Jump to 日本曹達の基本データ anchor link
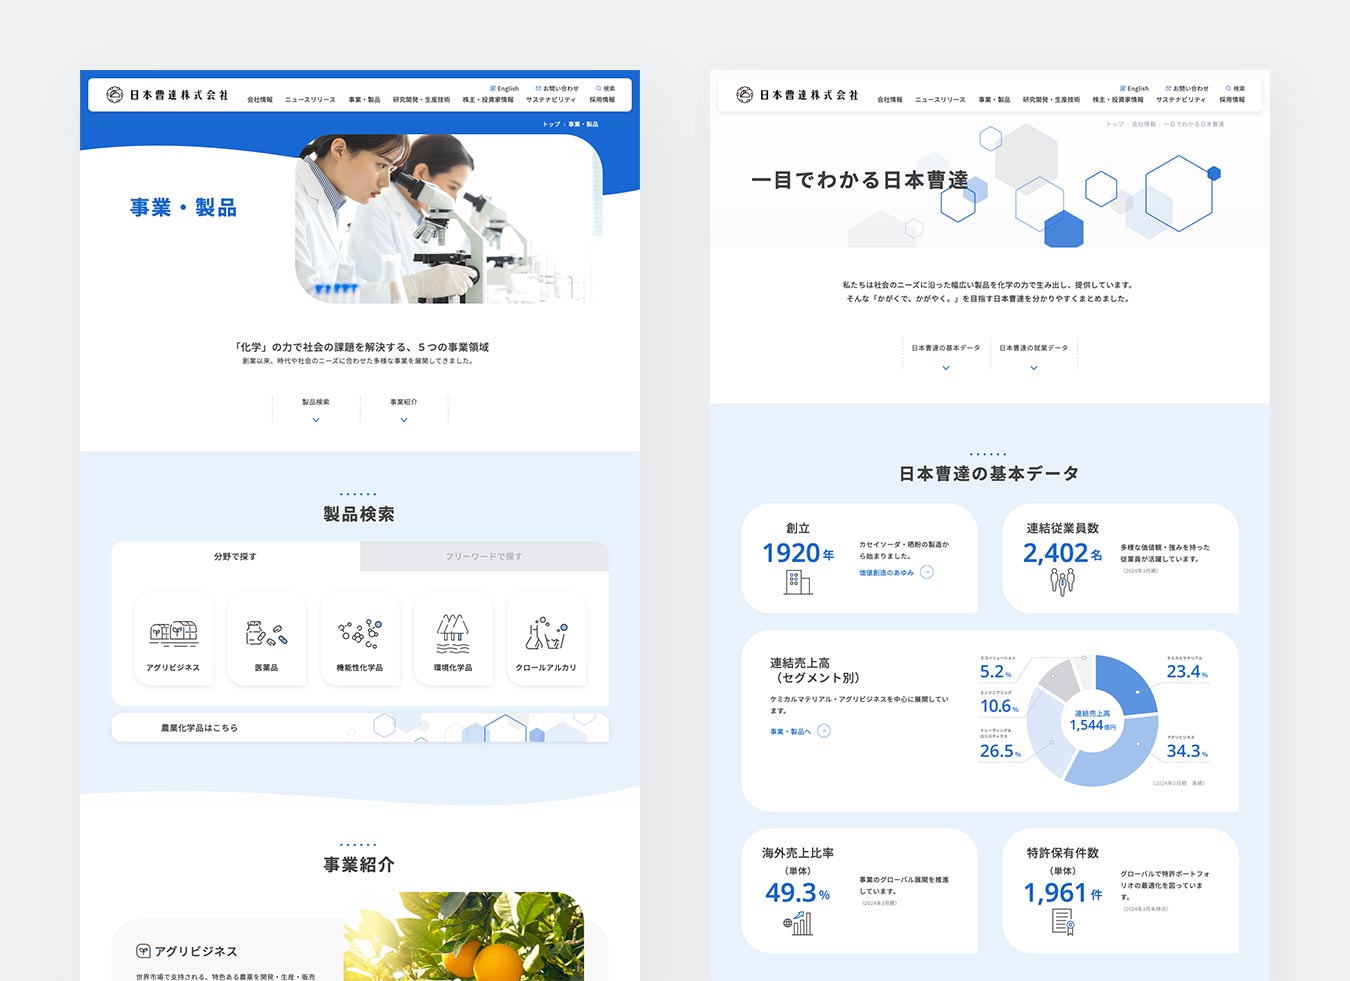 [x=946, y=356]
